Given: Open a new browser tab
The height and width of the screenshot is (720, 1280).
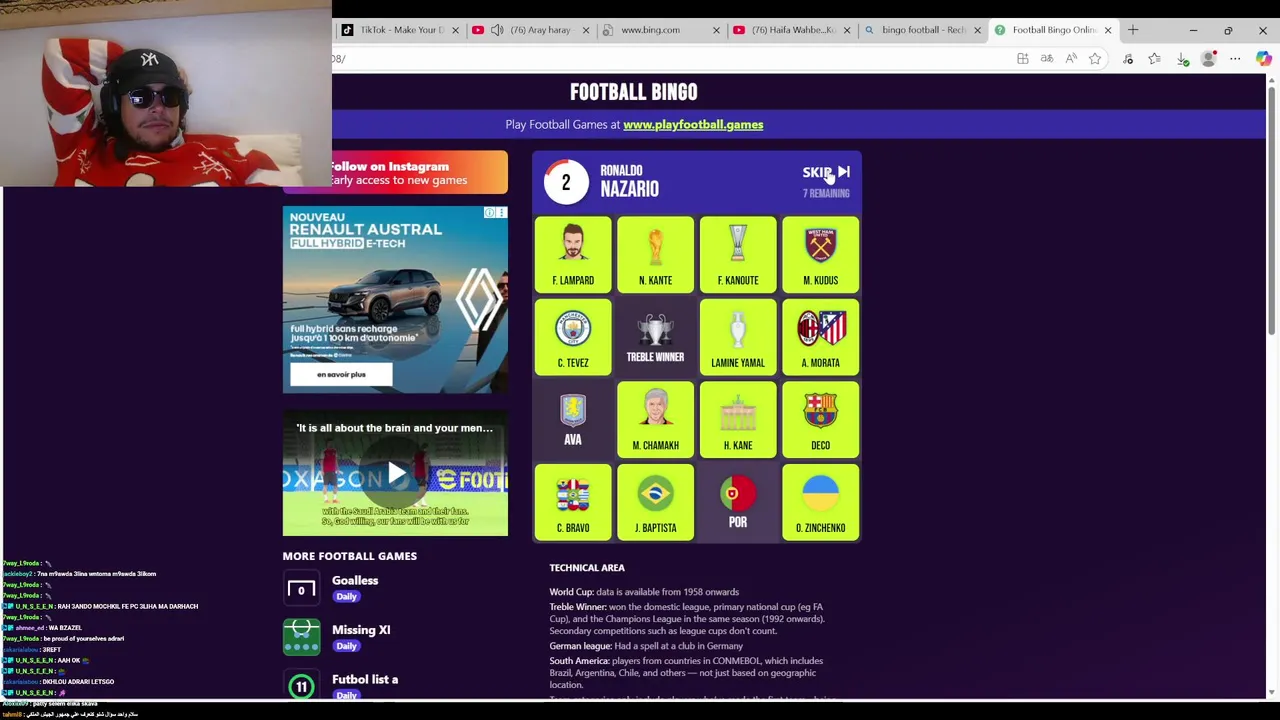Looking at the screenshot, I should [x=1133, y=30].
